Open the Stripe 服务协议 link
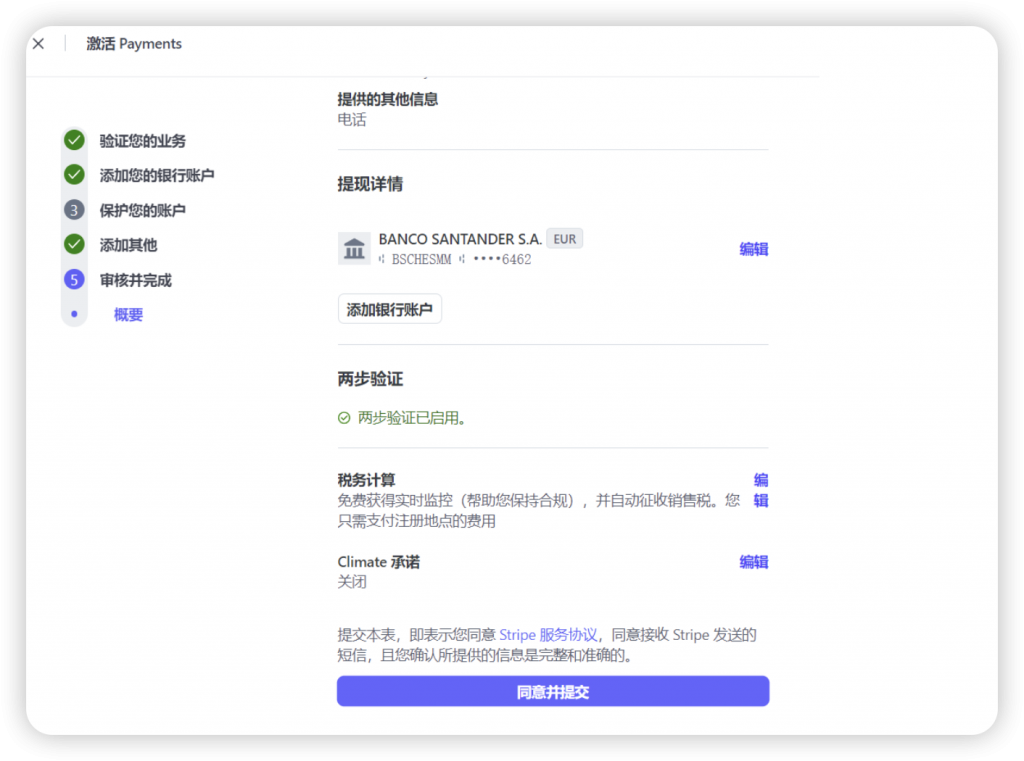Screen dimensions: 1024x761 [x=548, y=635]
